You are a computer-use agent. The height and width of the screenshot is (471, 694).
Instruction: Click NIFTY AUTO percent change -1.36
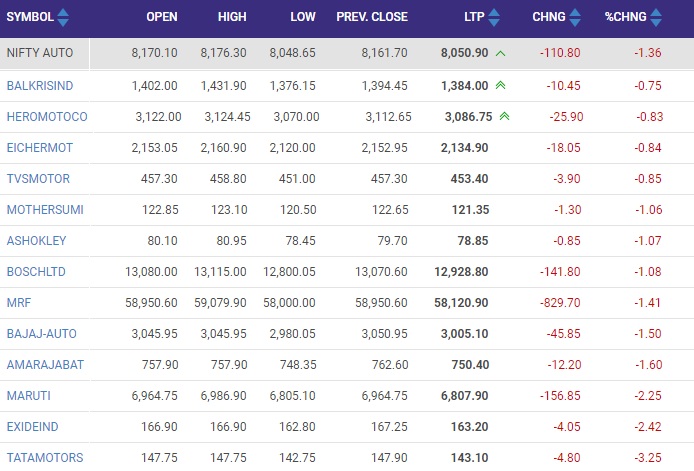click(x=648, y=53)
